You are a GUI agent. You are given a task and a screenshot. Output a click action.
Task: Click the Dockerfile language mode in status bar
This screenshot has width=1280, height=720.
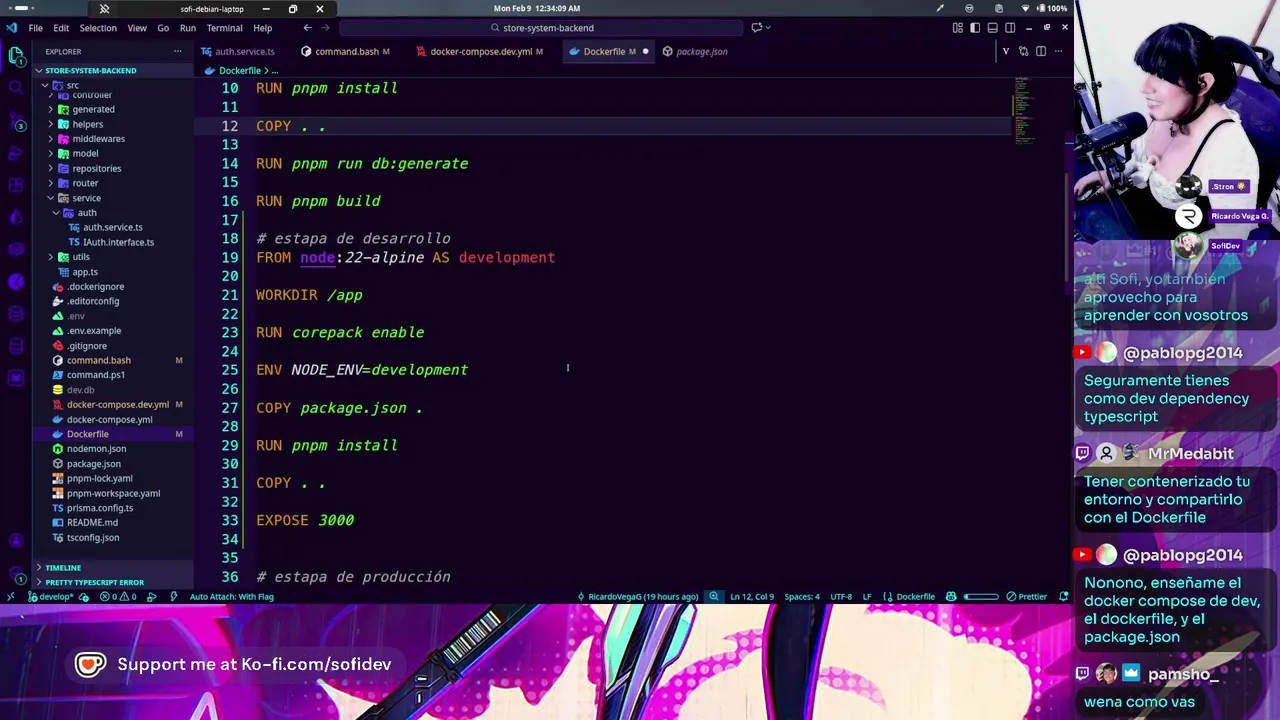pos(915,597)
